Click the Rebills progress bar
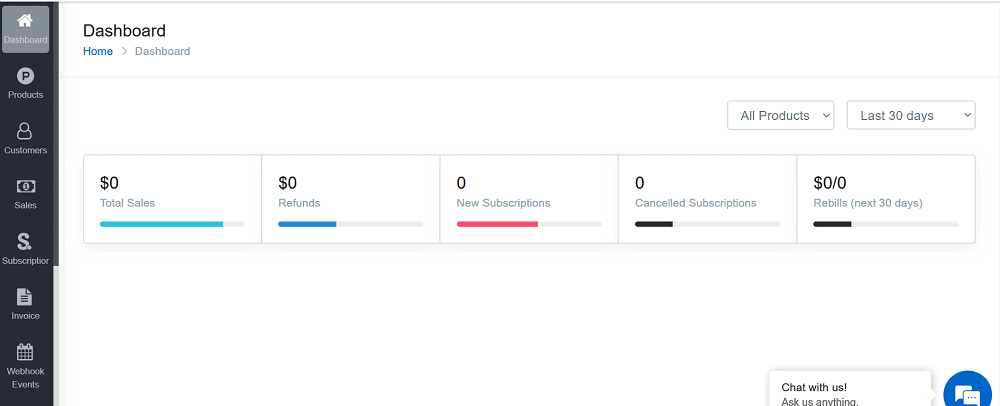 [886, 224]
